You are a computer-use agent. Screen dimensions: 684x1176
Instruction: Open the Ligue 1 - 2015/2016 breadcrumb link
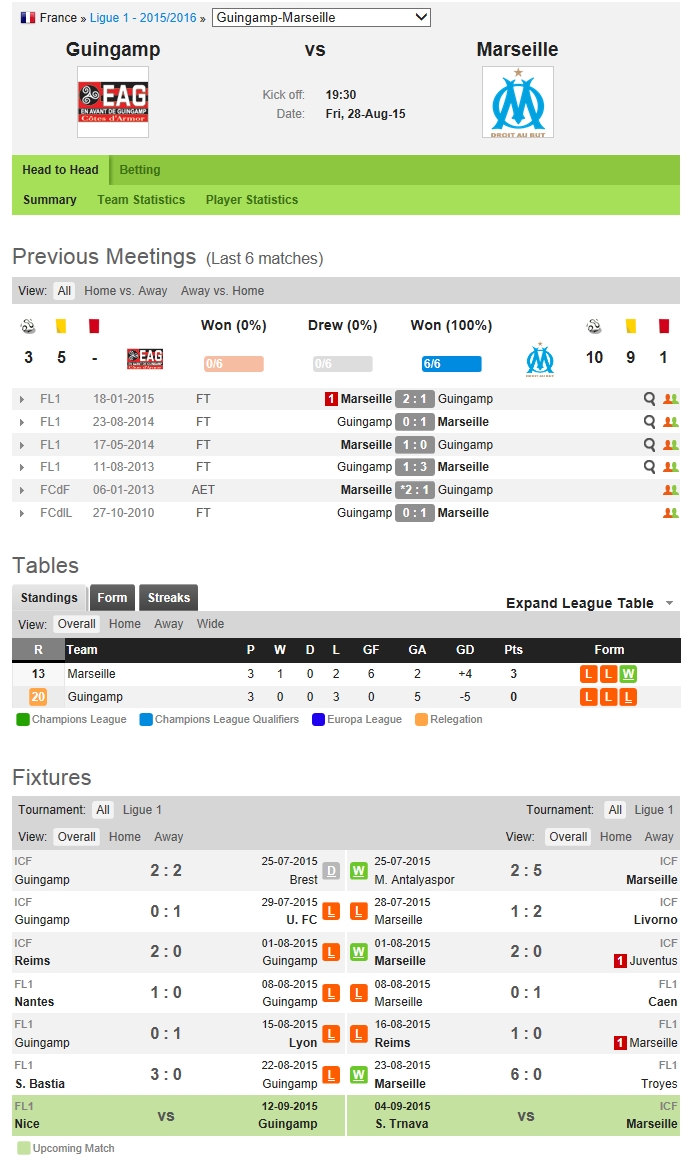(143, 18)
